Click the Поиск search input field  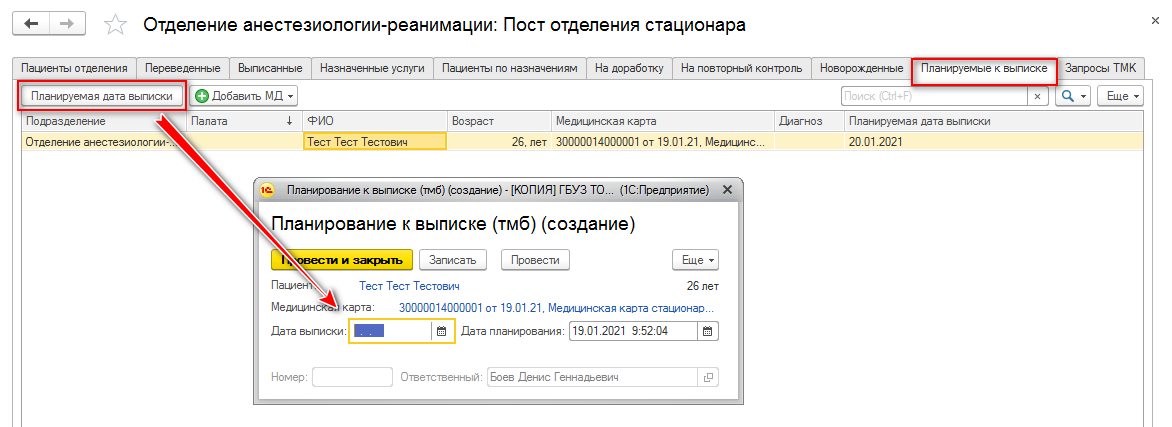(x=934, y=96)
